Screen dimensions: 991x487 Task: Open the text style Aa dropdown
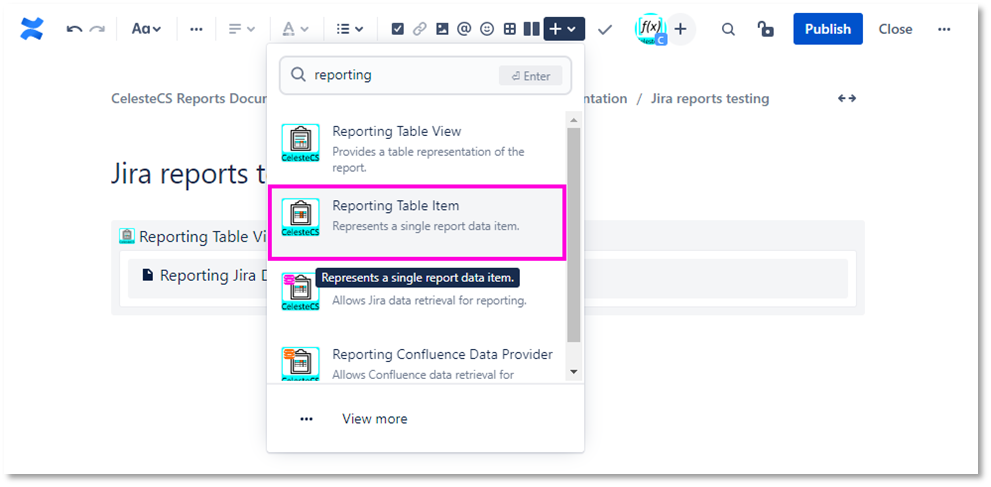pyautogui.click(x=146, y=29)
